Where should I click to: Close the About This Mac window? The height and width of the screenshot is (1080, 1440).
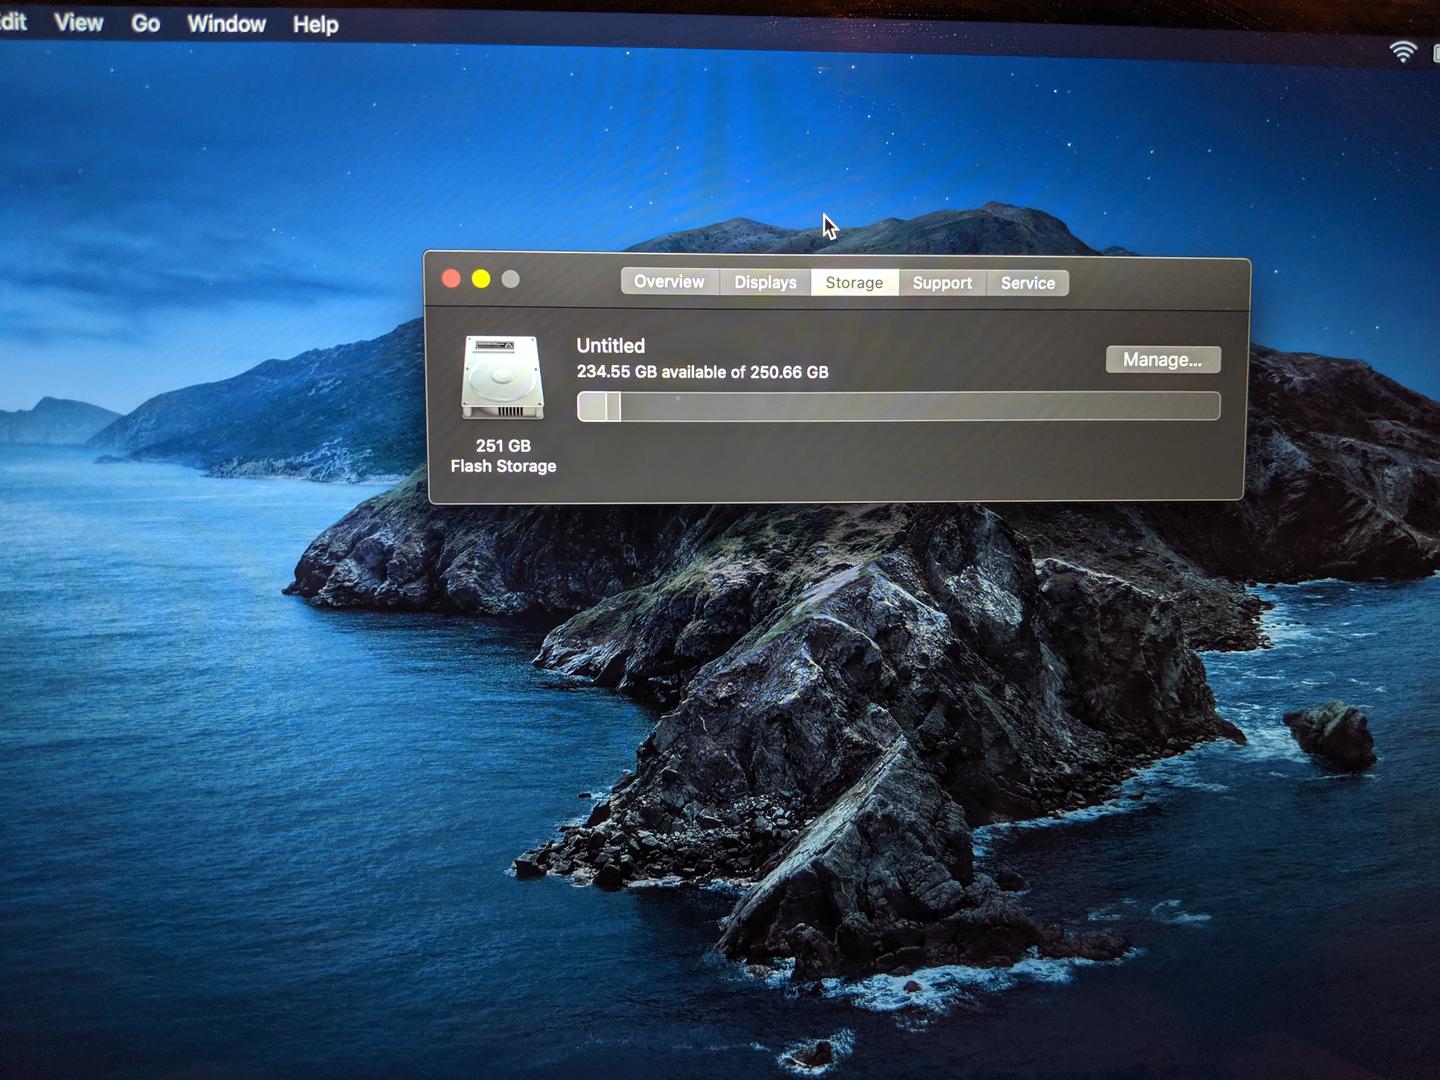click(x=451, y=279)
